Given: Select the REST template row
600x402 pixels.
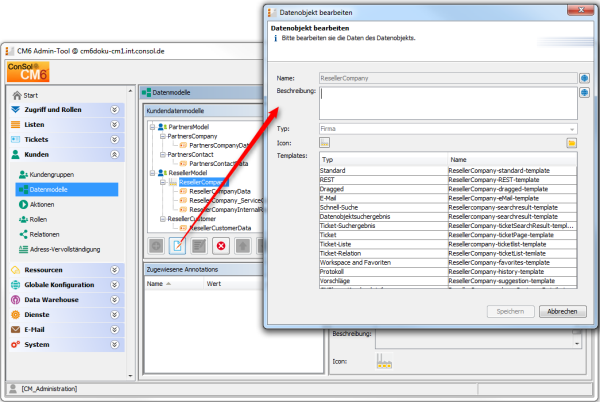Looking at the screenshot, I should (x=448, y=180).
